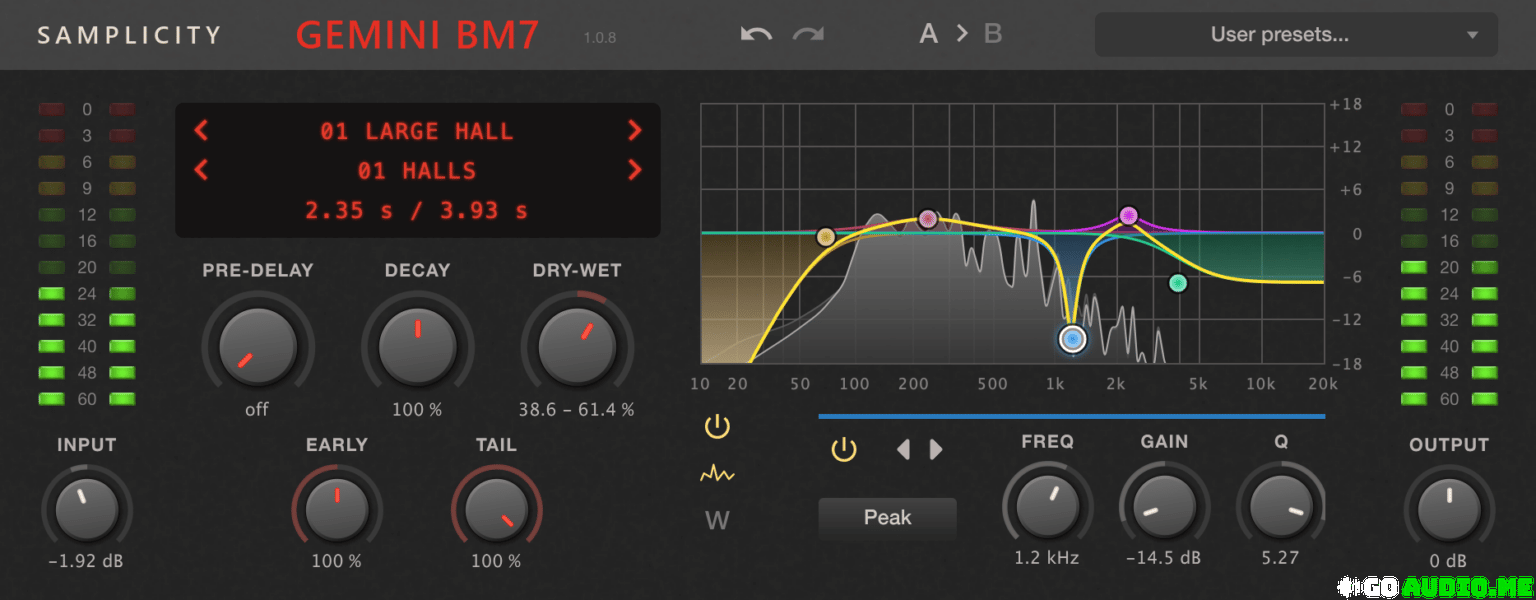The image size is (1536, 600).
Task: Open the User presets dropdown
Action: (1296, 35)
